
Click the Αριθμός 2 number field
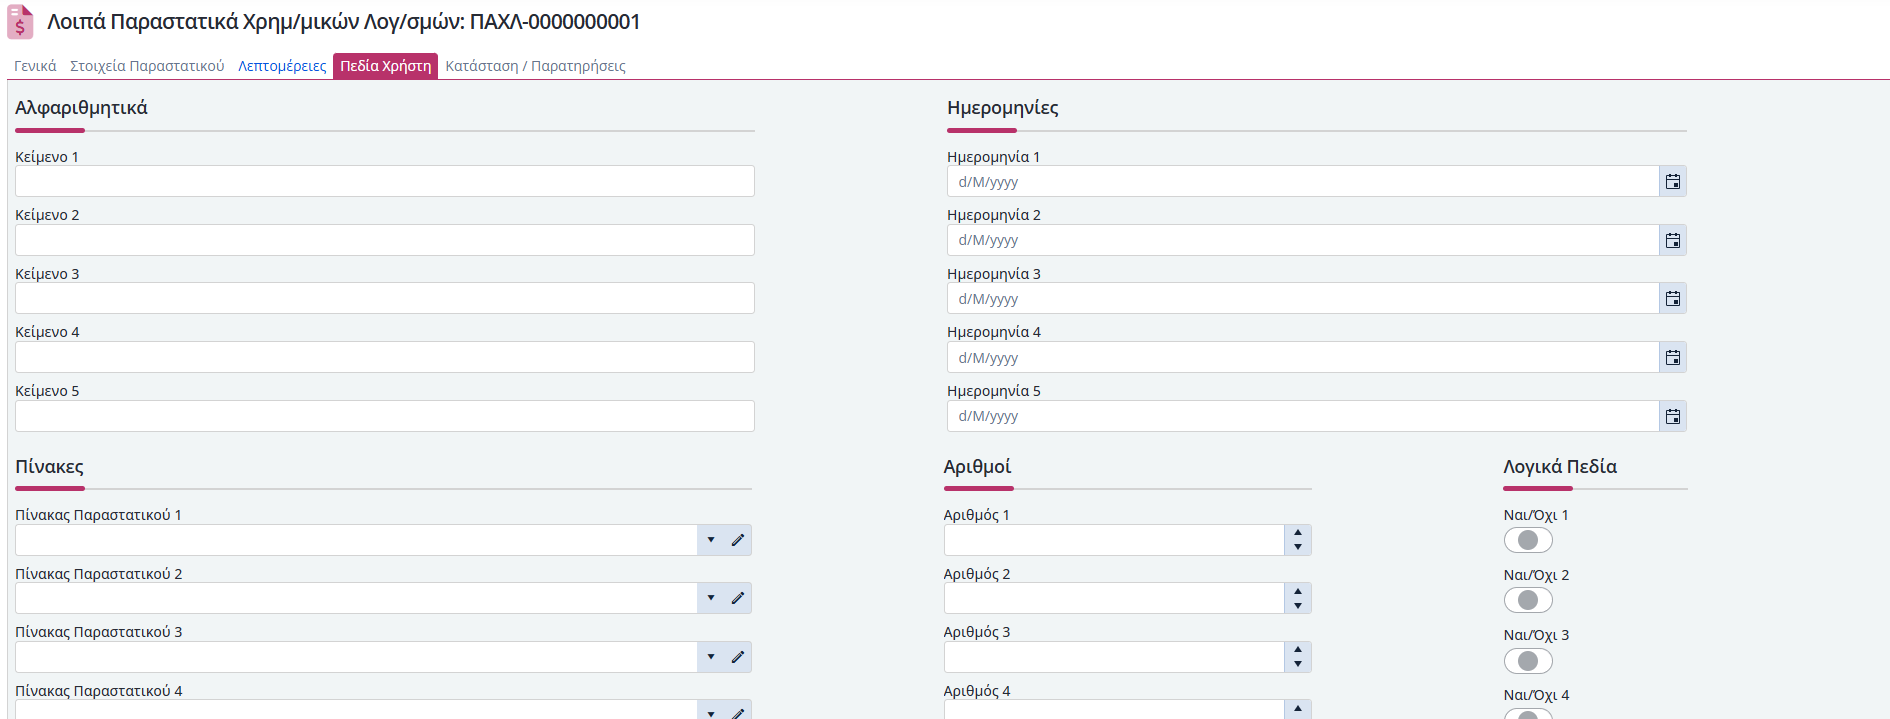coord(1114,598)
